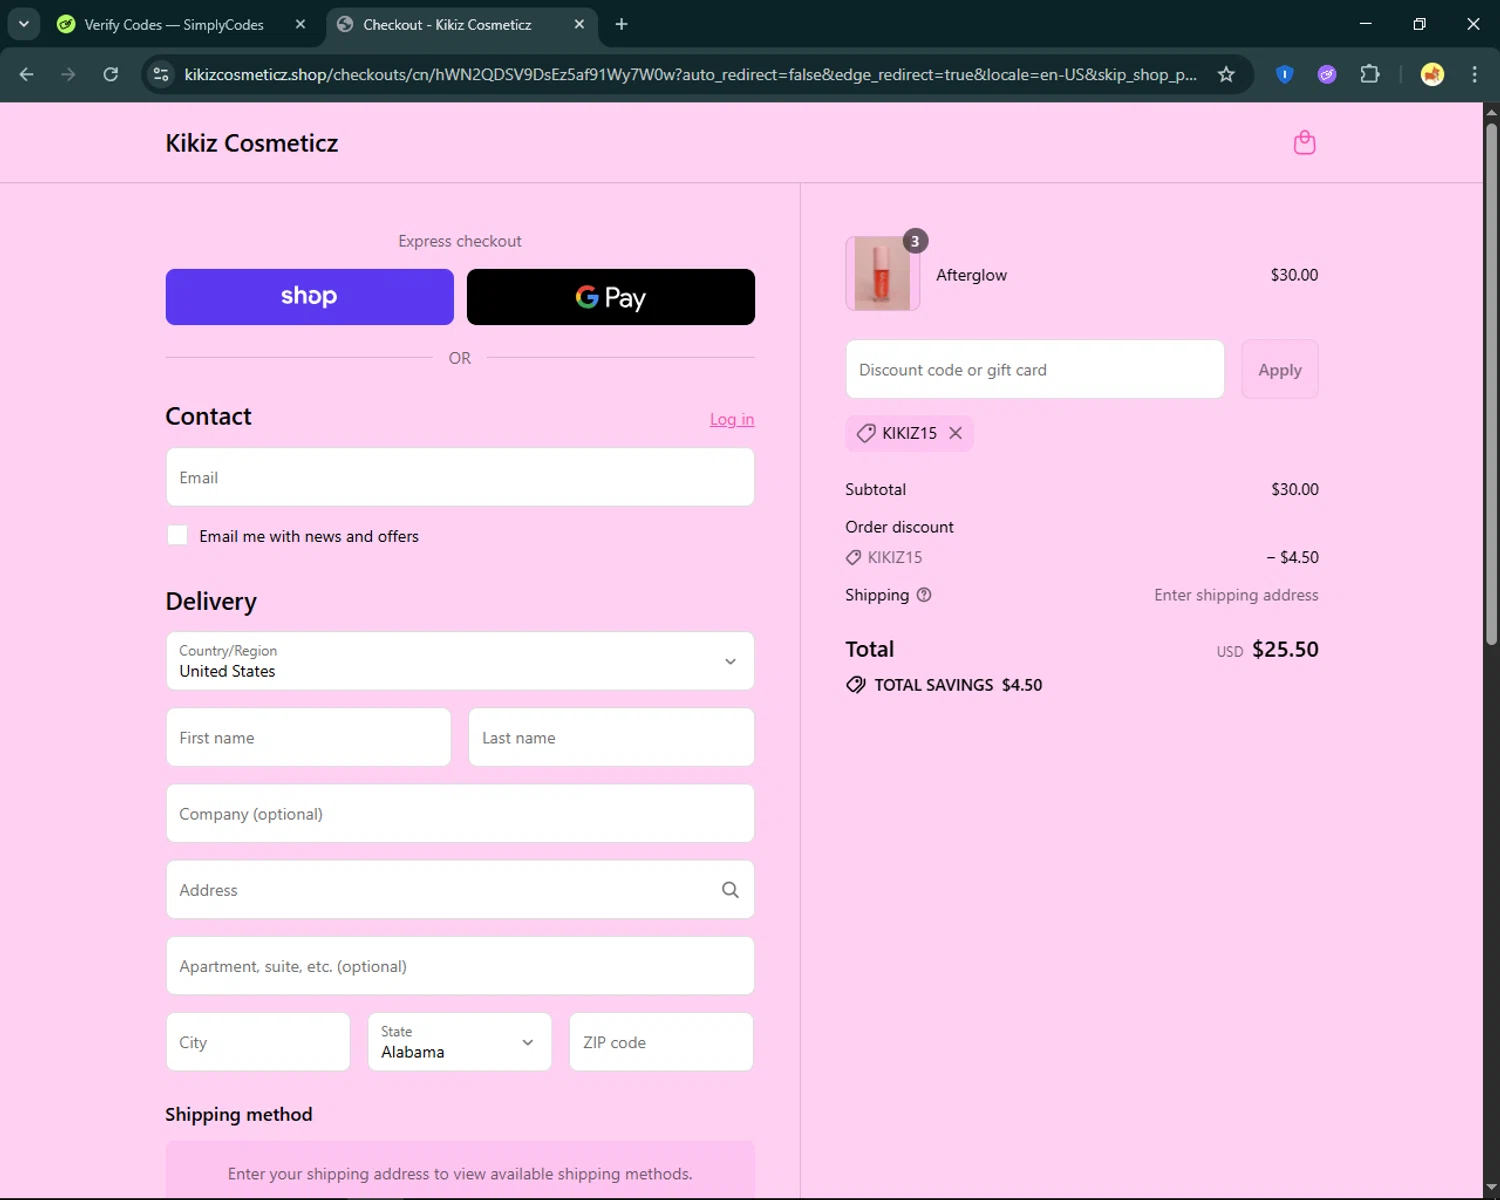Focus the Company (optional) field
The image size is (1500, 1200).
tap(460, 814)
